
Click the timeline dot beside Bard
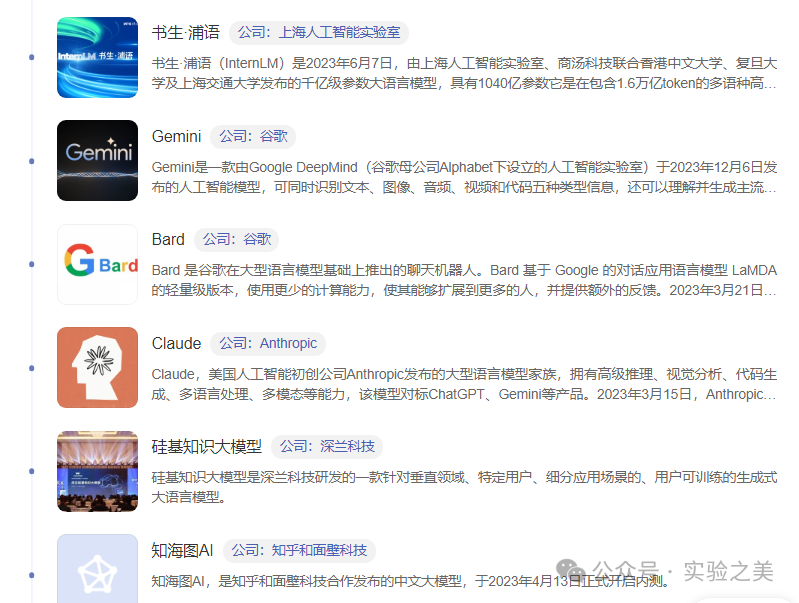32,264
